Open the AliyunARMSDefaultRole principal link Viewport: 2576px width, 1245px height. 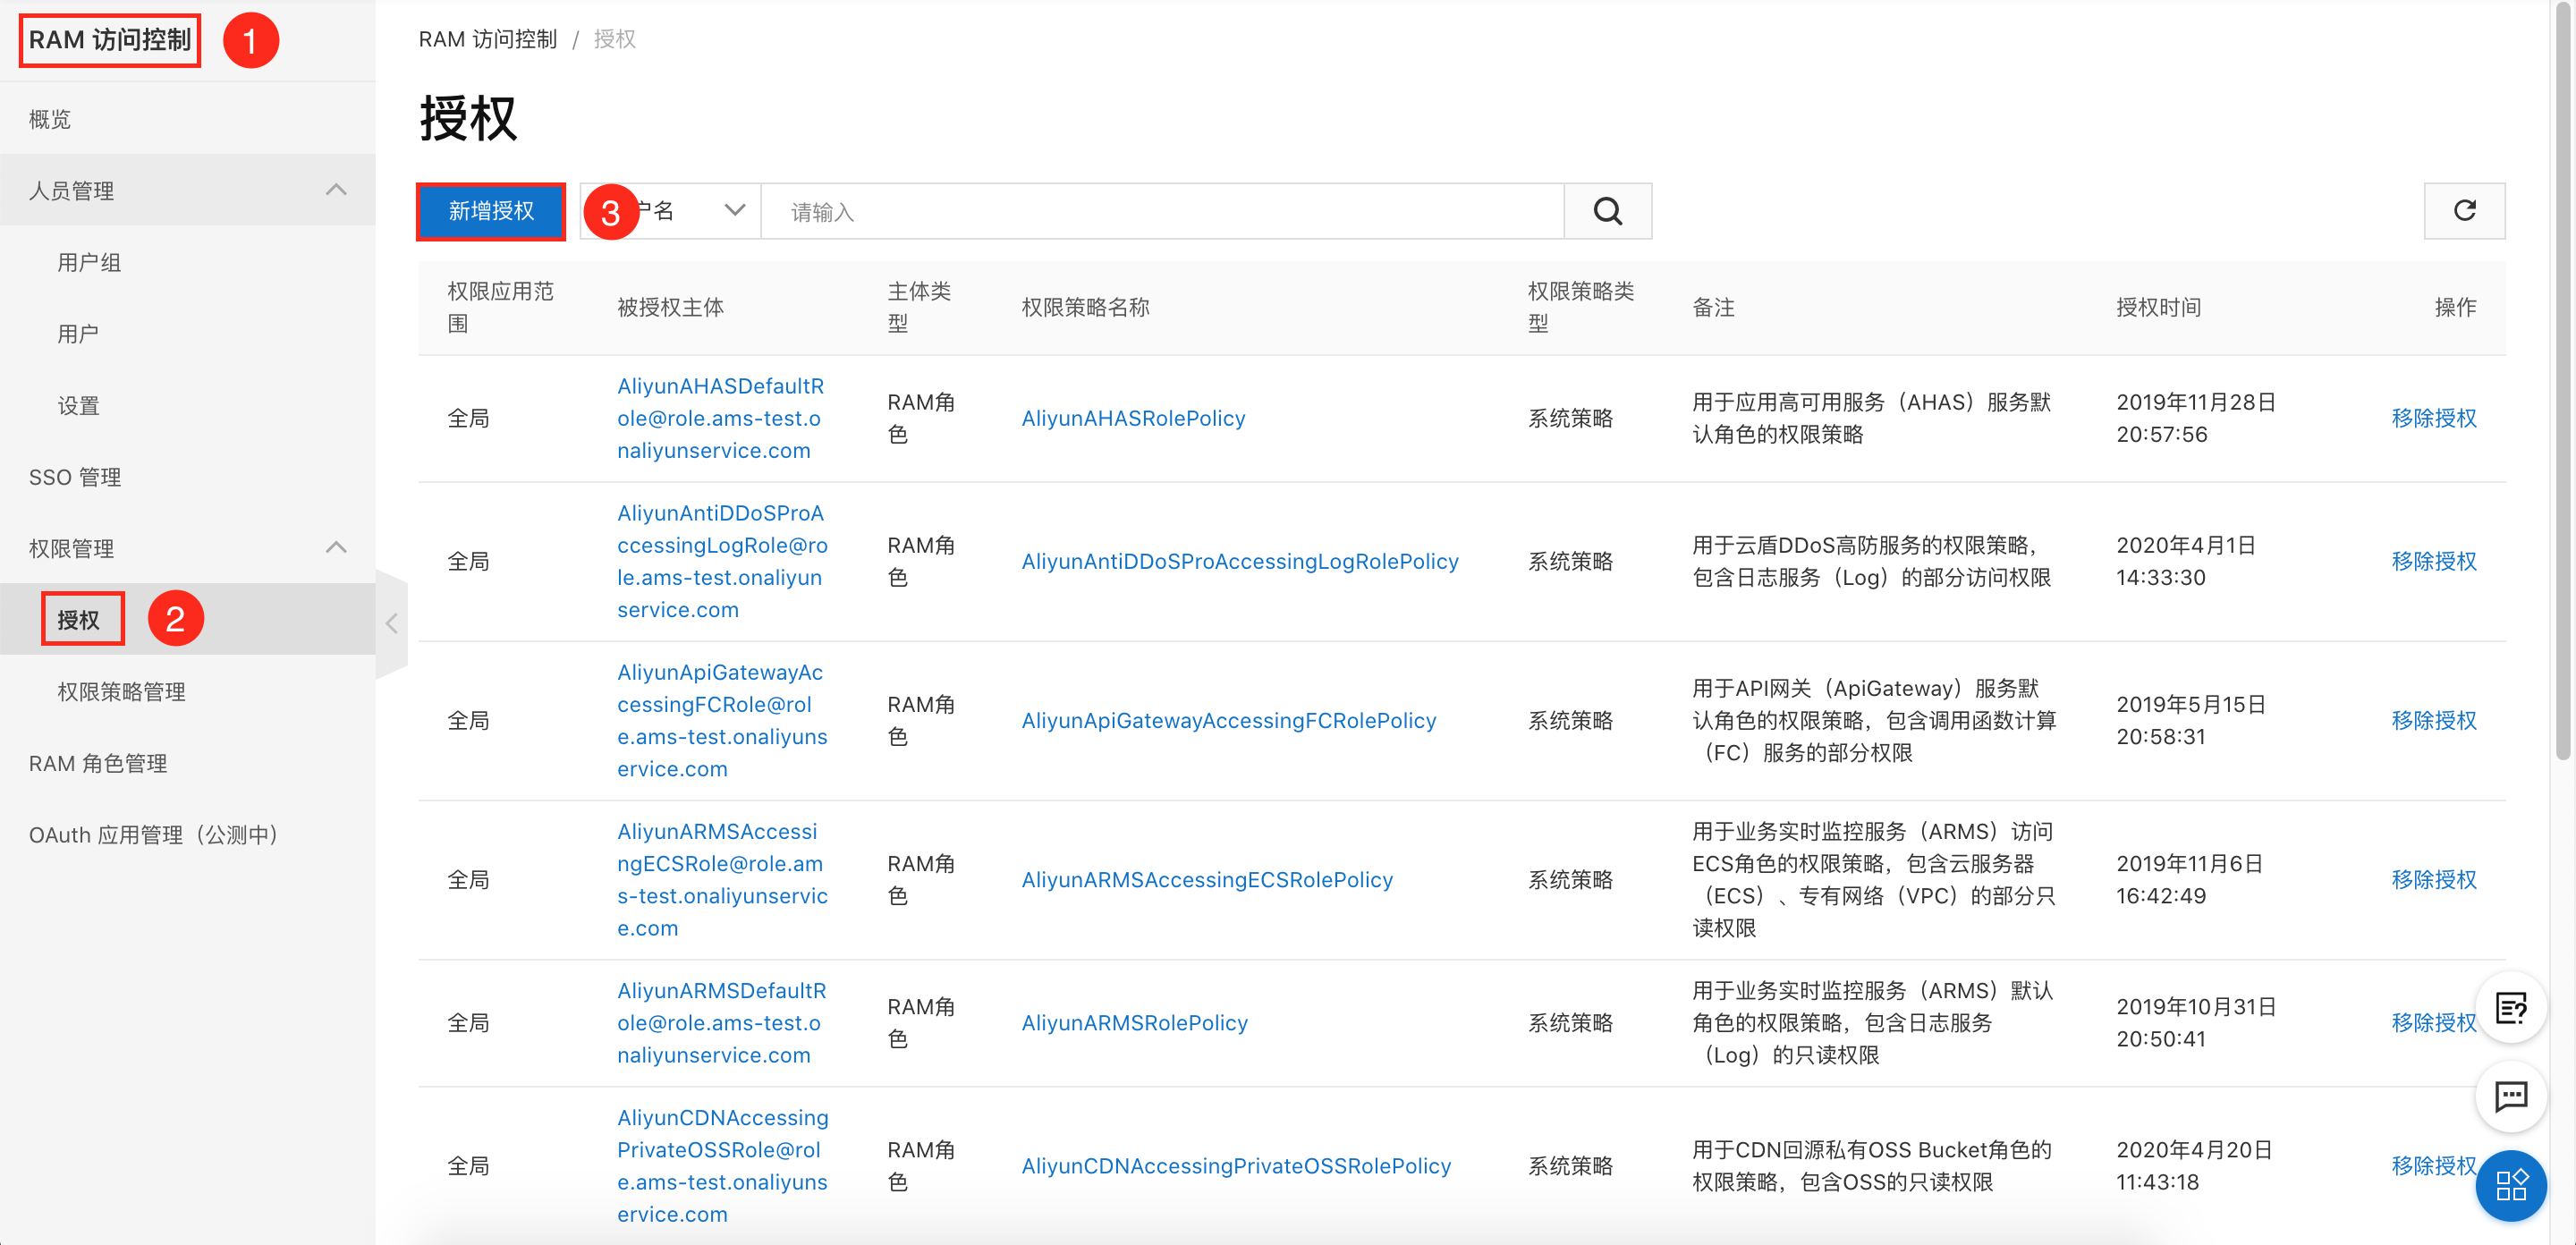[721, 1022]
